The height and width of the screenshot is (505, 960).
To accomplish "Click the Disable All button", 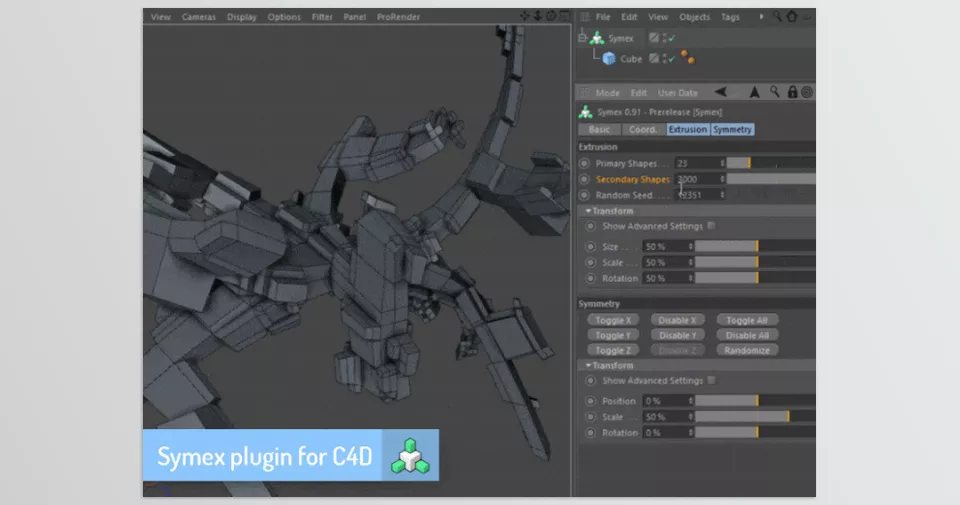I will [x=747, y=335].
